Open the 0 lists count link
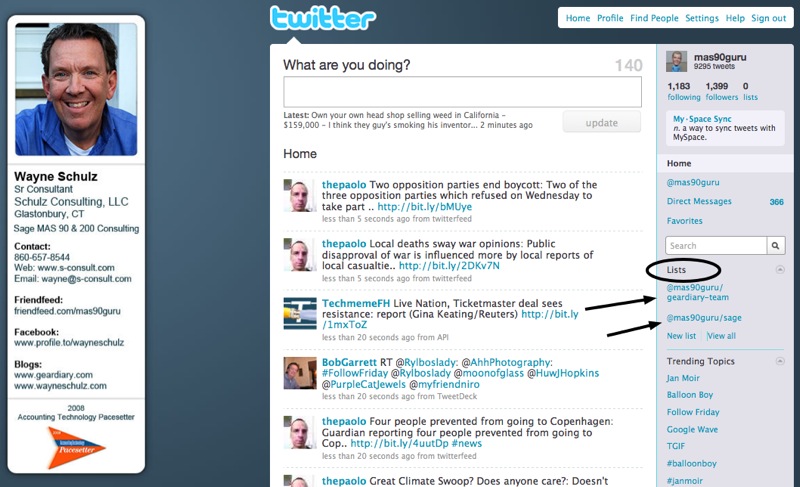Screen dimensions: 800x487 750,91
